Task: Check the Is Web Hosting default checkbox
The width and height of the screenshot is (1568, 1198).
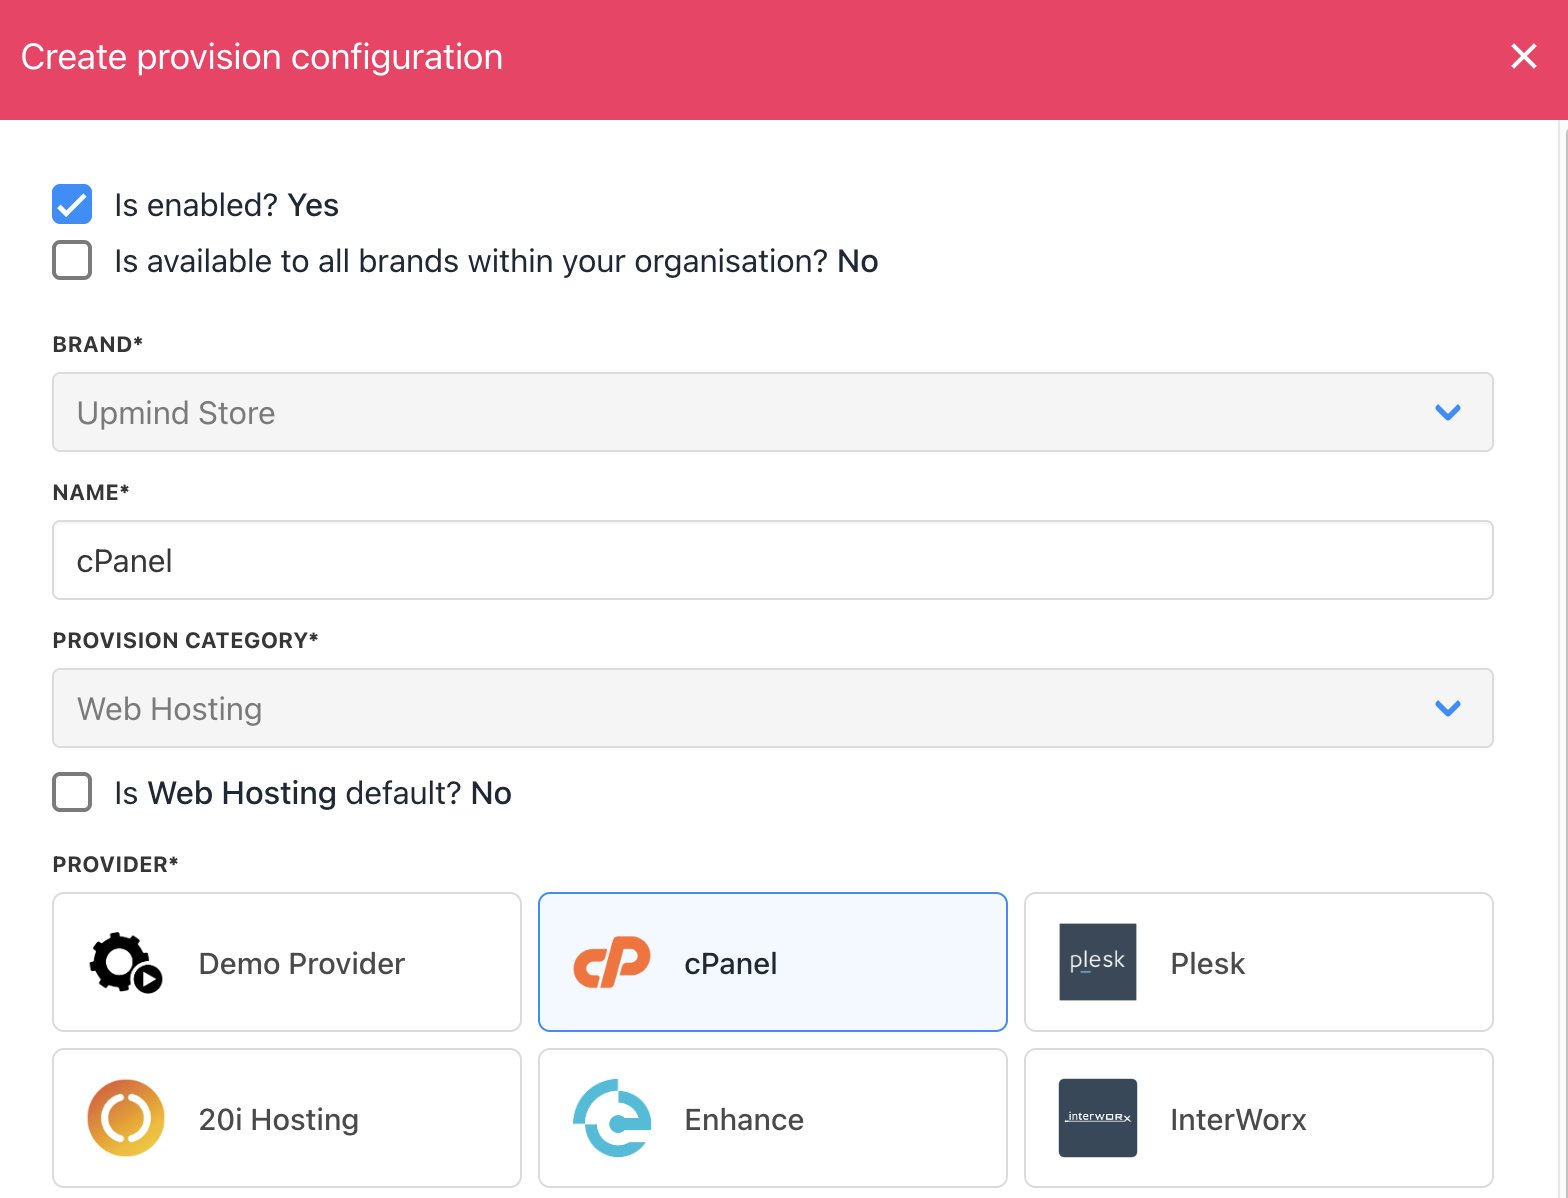Action: (72, 792)
